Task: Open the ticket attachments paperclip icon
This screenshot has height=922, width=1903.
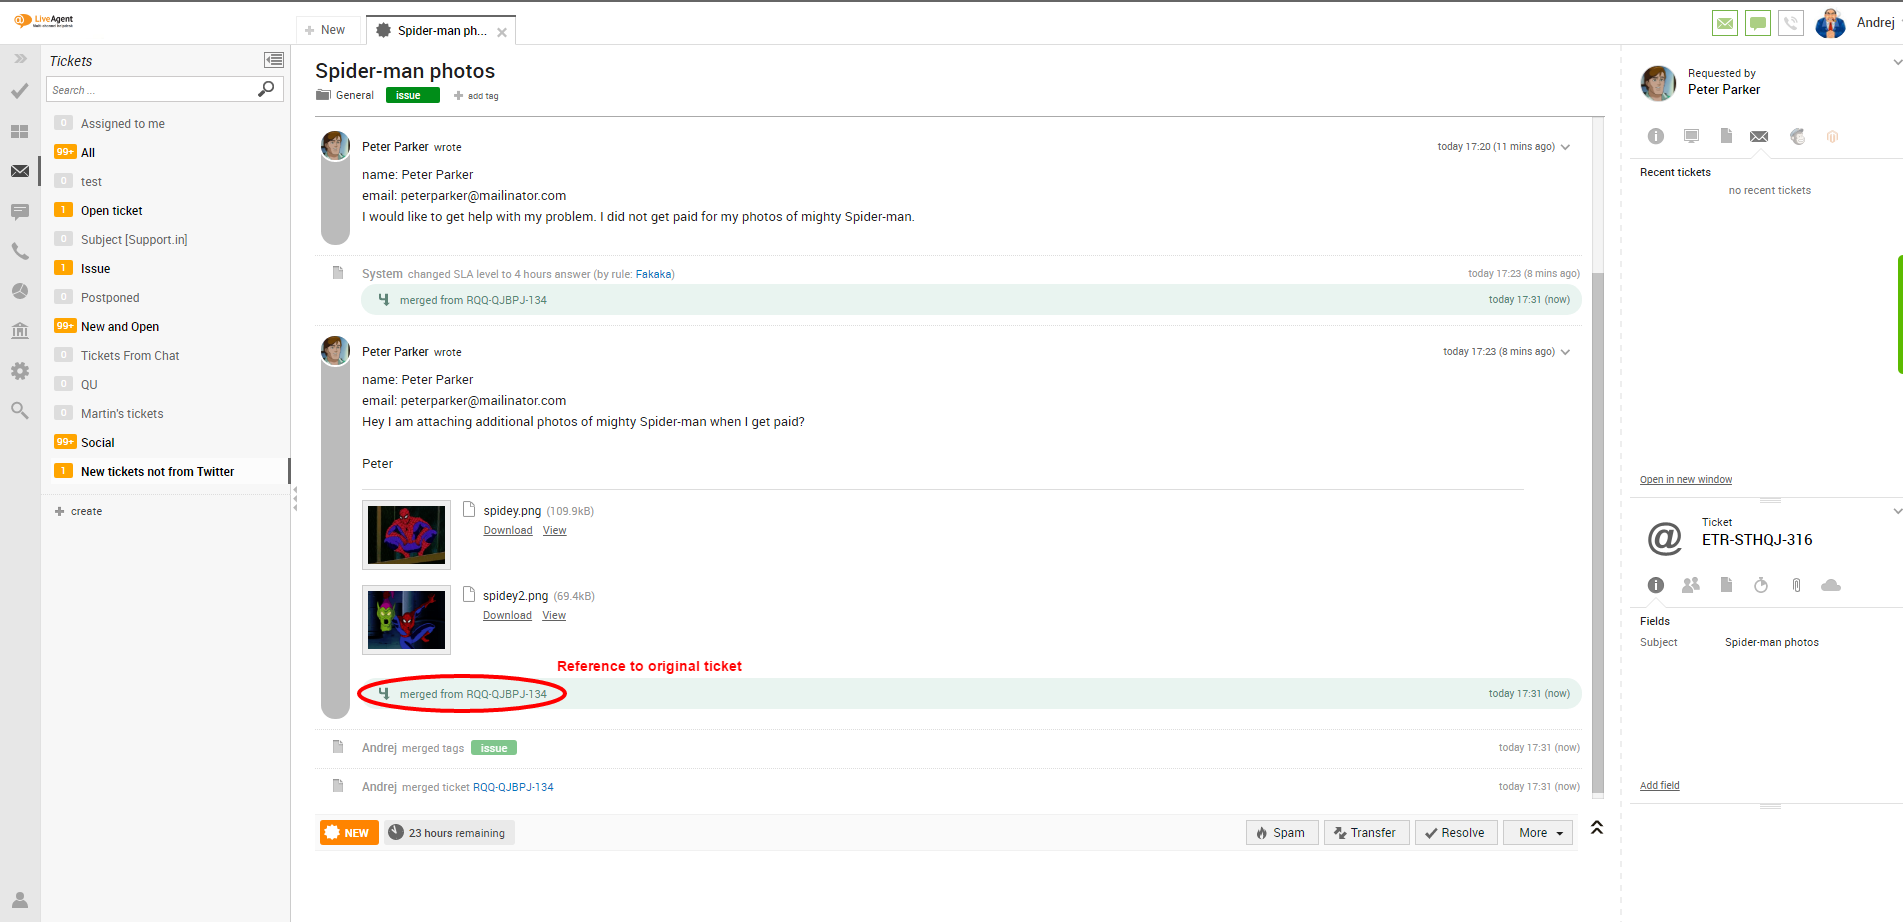Action: pyautogui.click(x=1796, y=585)
